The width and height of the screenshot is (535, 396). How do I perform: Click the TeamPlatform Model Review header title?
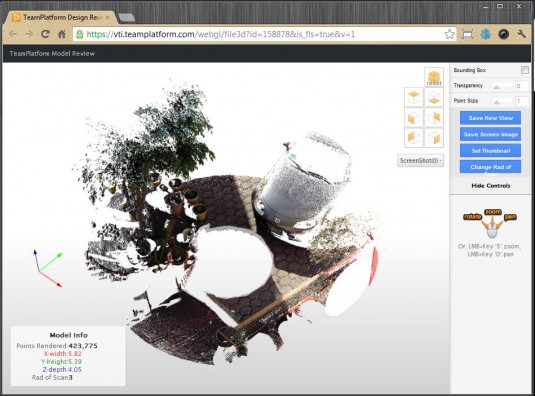(52, 54)
